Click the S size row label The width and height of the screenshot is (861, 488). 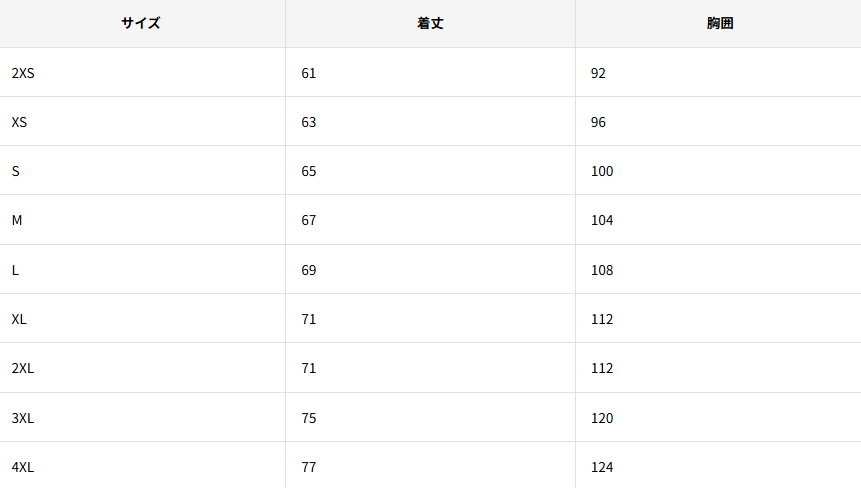pos(16,171)
